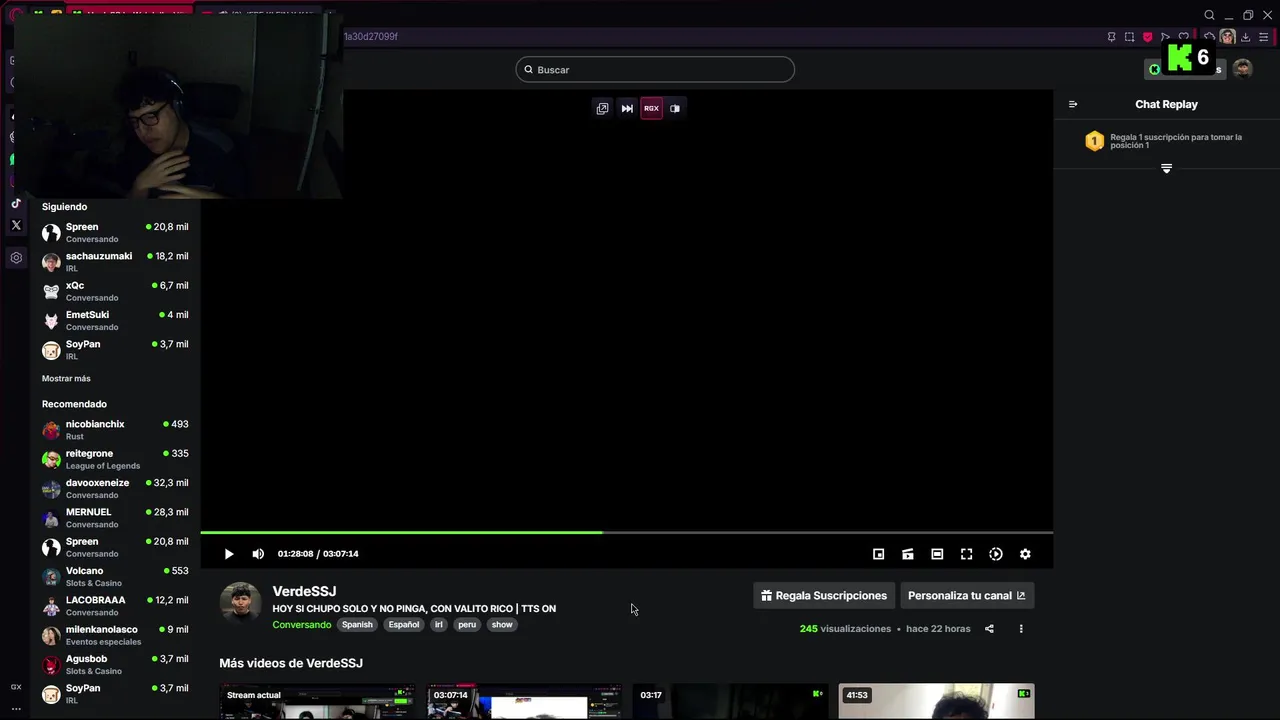Focus the Buscar search field
Viewport: 1280px width, 720px height.
655,69
